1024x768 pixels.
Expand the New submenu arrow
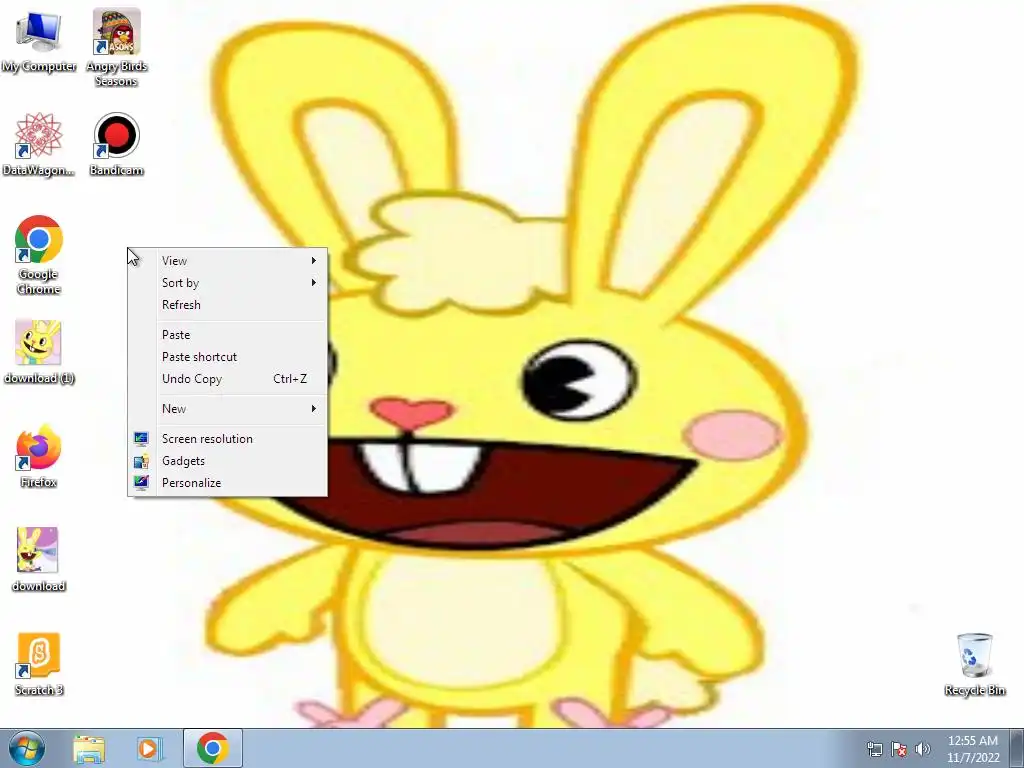[x=314, y=409]
